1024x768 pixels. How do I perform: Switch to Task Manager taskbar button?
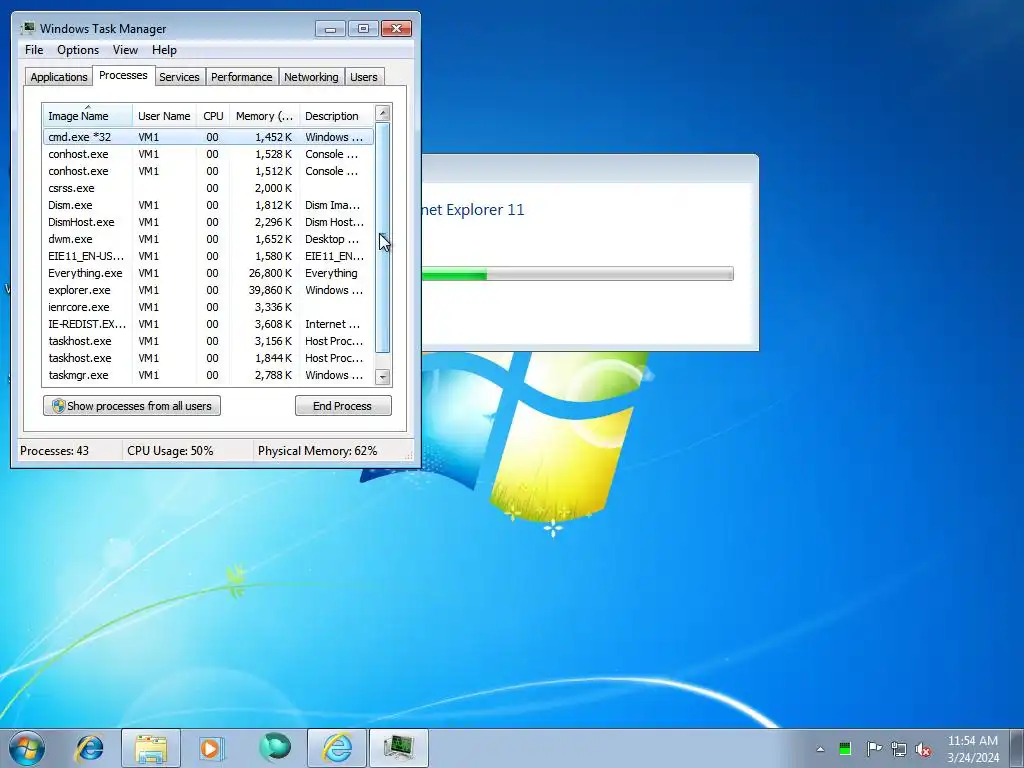pyautogui.click(x=399, y=748)
